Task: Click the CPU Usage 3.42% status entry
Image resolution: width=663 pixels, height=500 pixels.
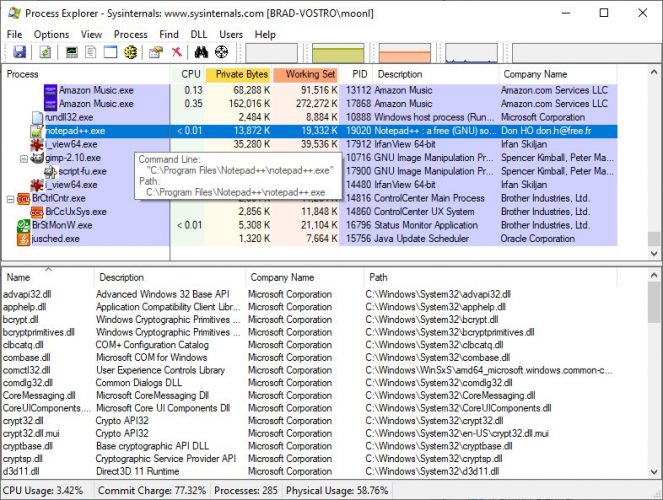Action: coord(43,491)
